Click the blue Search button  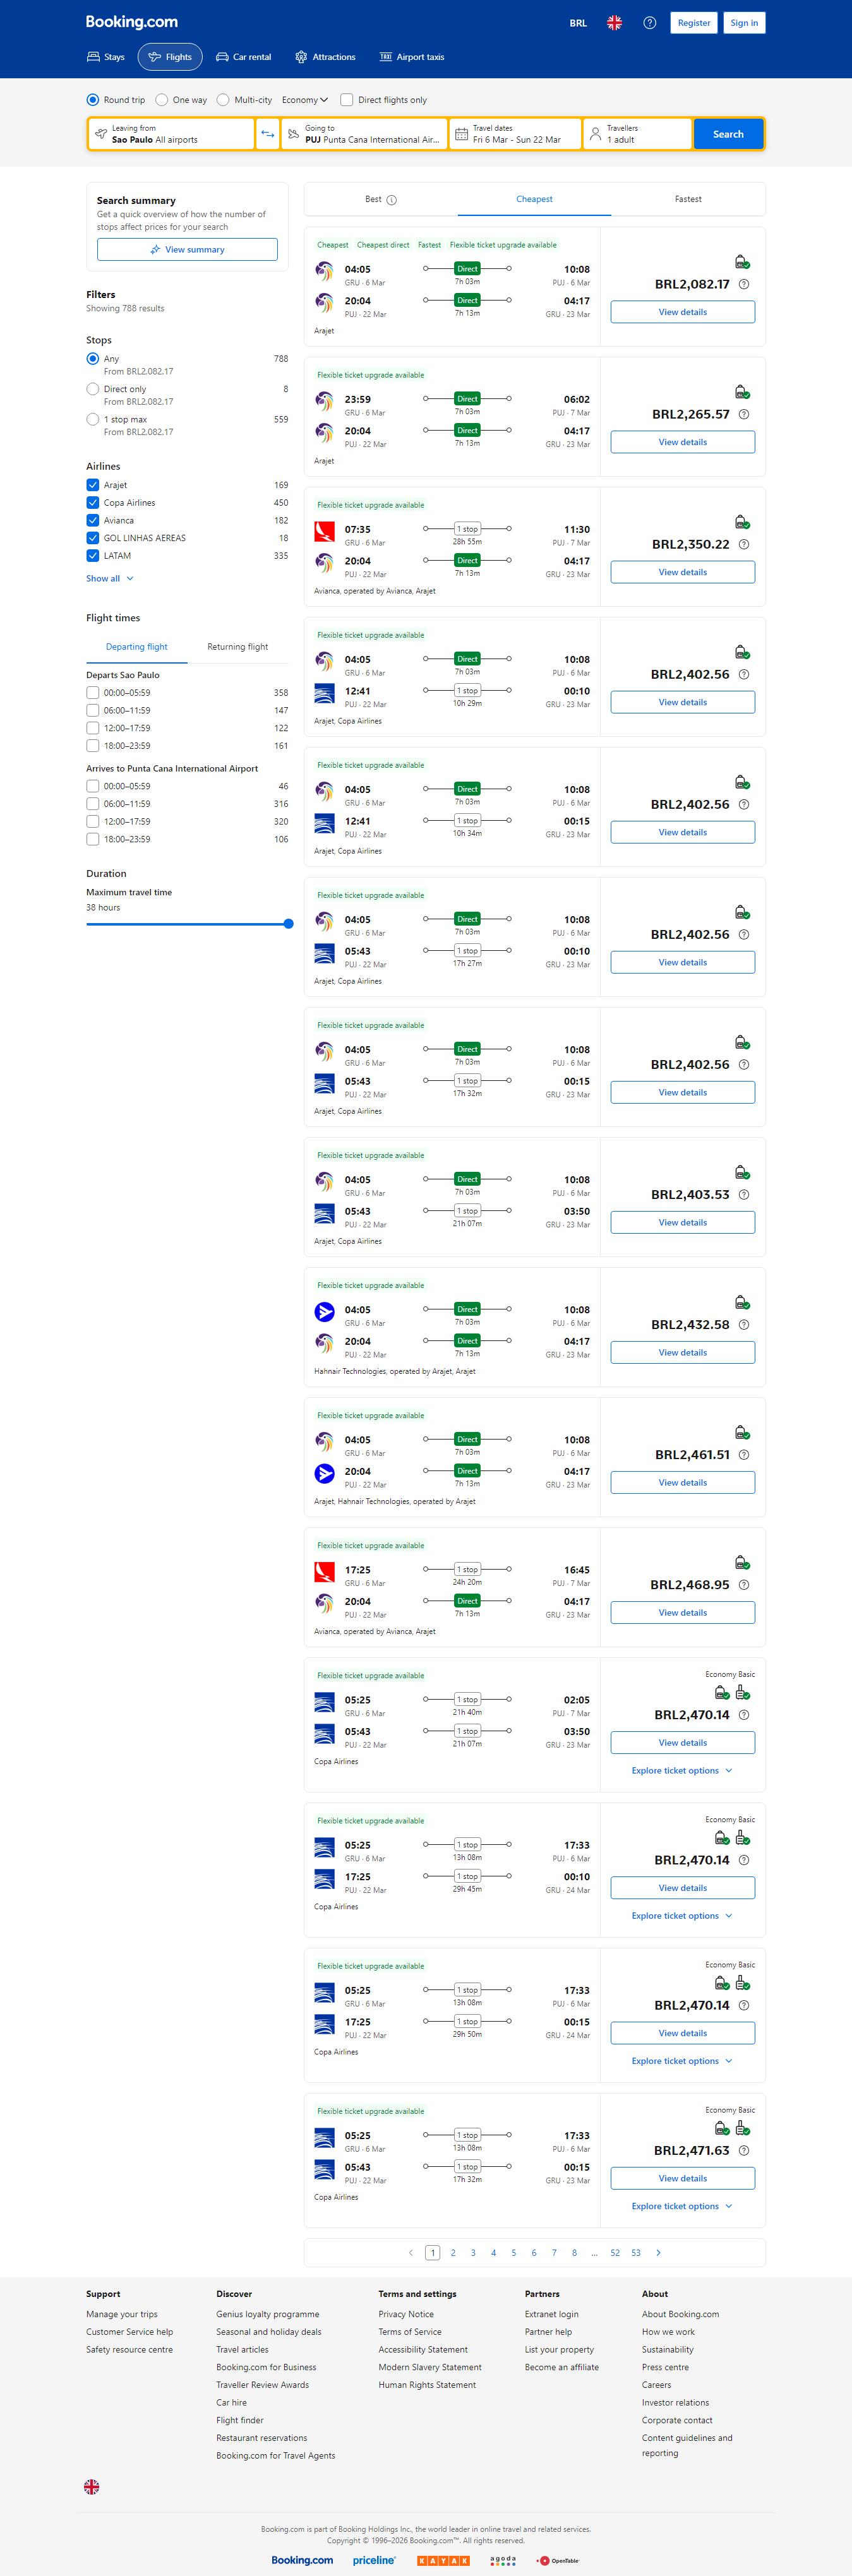tap(727, 134)
